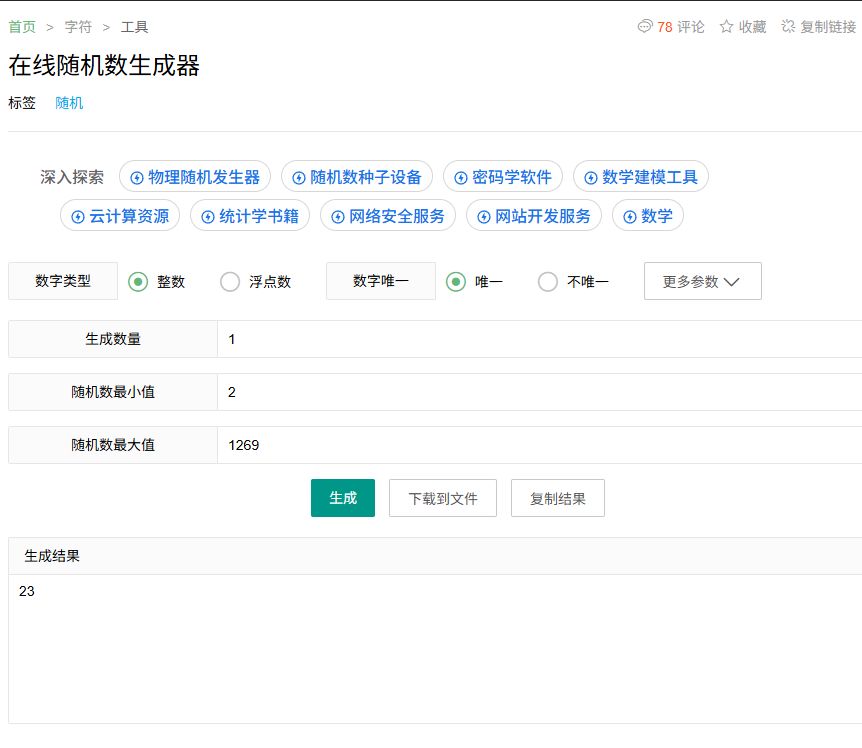Click the lightning icon beside 物理随机发生器
The width and height of the screenshot is (862, 748).
(x=137, y=178)
